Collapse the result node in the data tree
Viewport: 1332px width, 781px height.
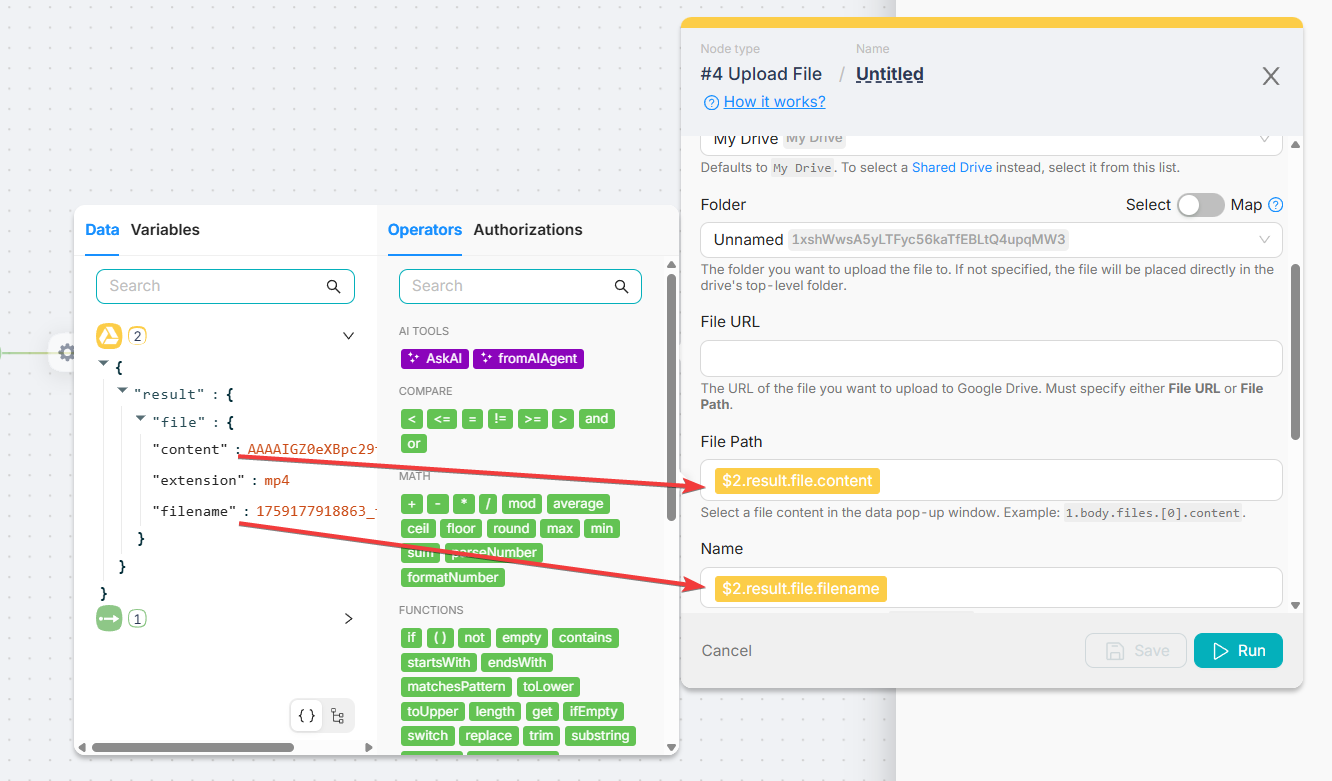pos(121,393)
